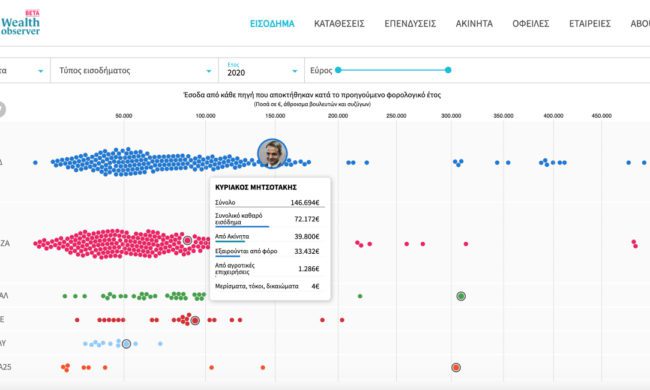Select the highlighted green dot near 300.000

click(x=461, y=296)
